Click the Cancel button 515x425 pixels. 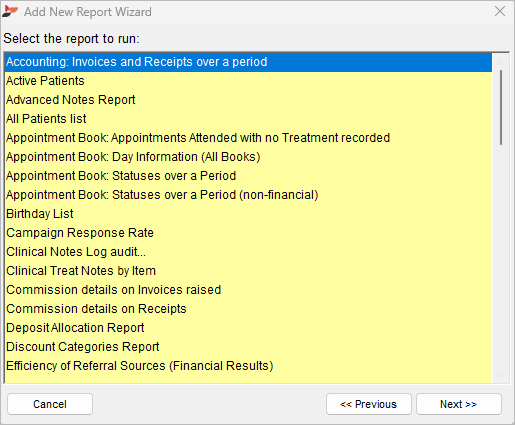pyautogui.click(x=50, y=404)
